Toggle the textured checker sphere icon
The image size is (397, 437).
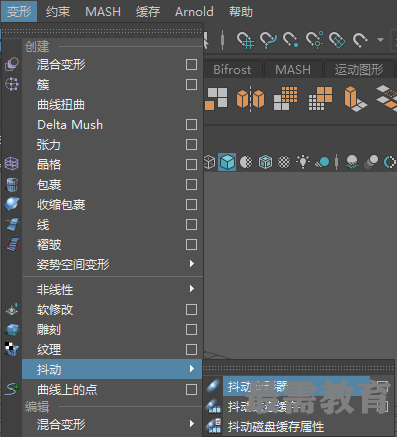coord(284,162)
